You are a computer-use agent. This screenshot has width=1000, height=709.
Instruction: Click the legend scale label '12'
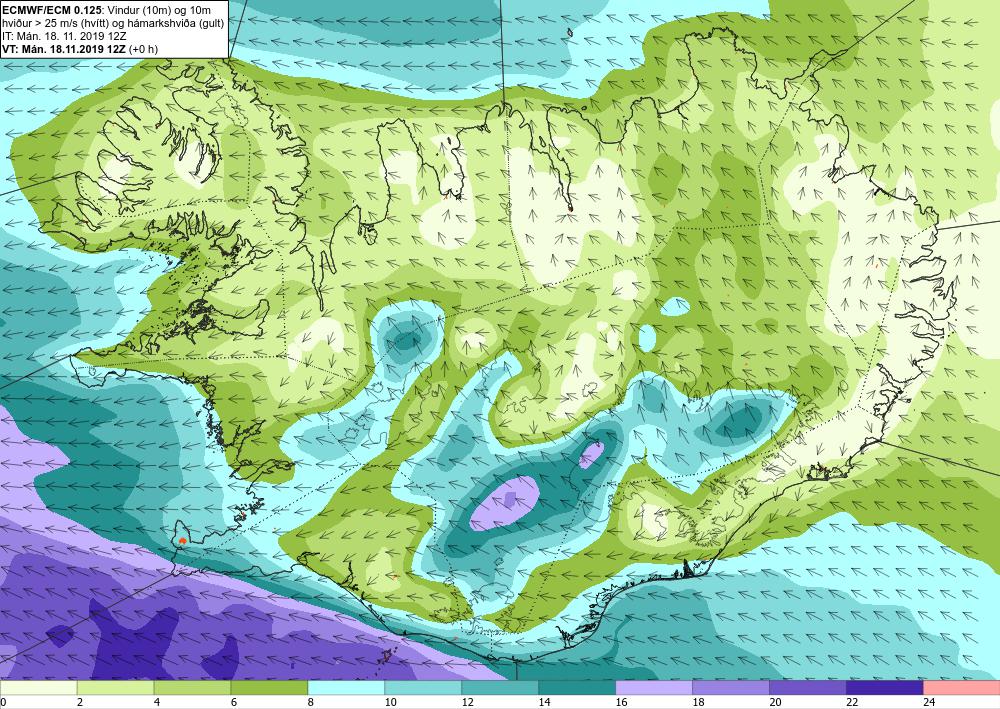[467, 702]
